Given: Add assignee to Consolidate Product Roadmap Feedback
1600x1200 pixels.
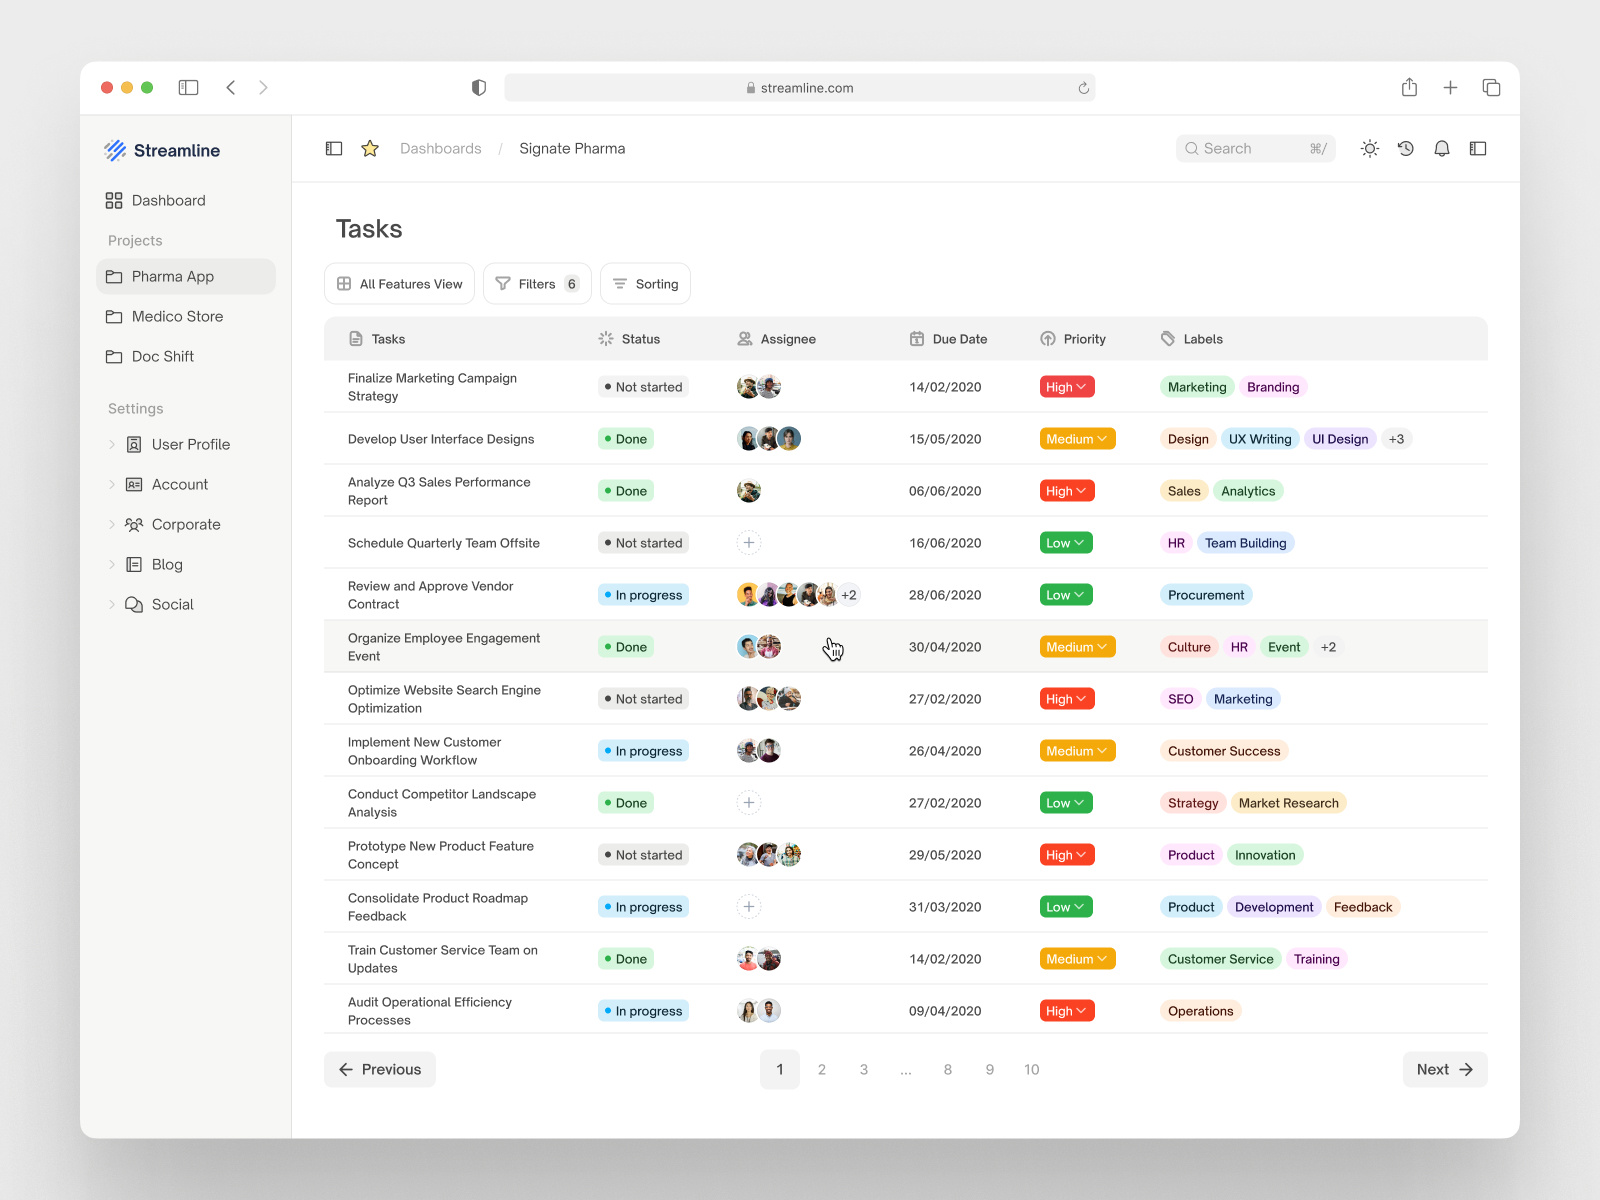Looking at the screenshot, I should 748,906.
